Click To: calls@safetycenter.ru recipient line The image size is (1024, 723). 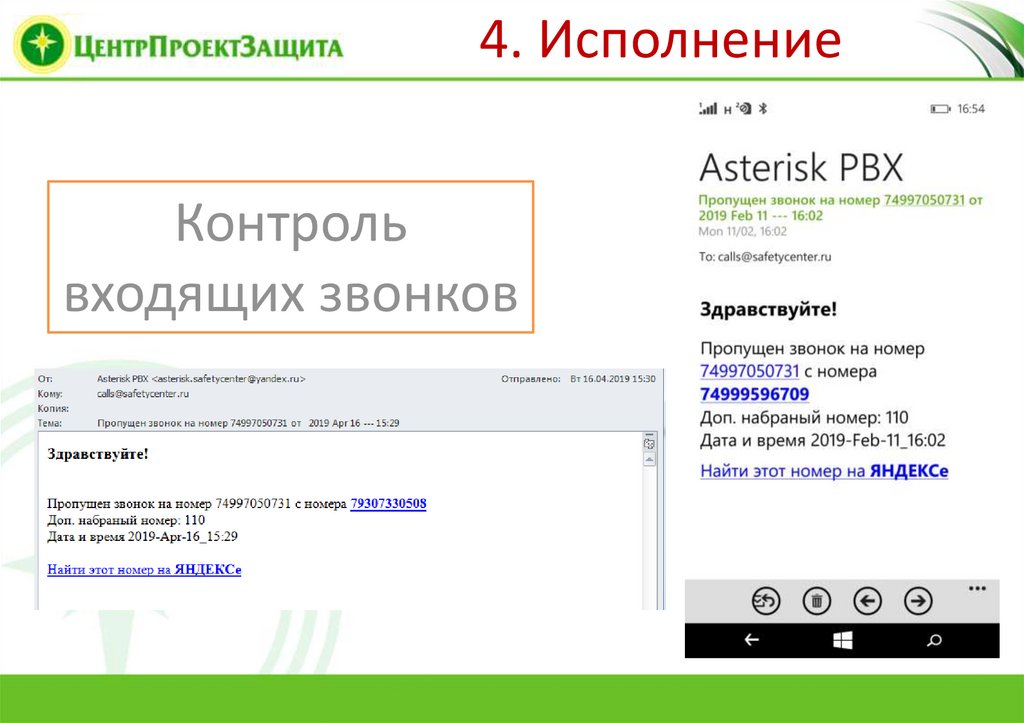pyautogui.click(x=765, y=257)
